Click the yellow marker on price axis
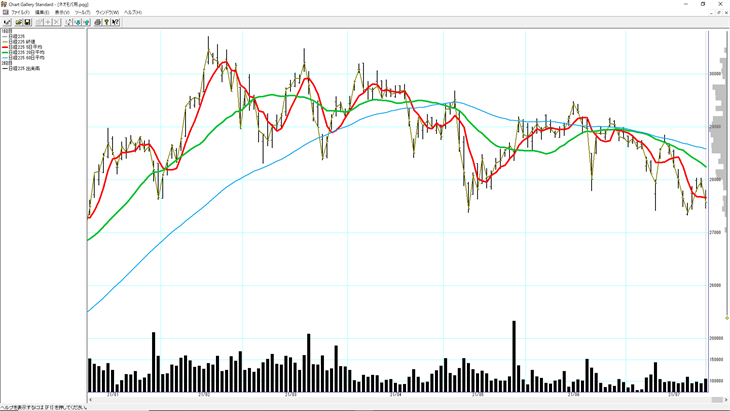The height and width of the screenshot is (411, 730). 727,318
